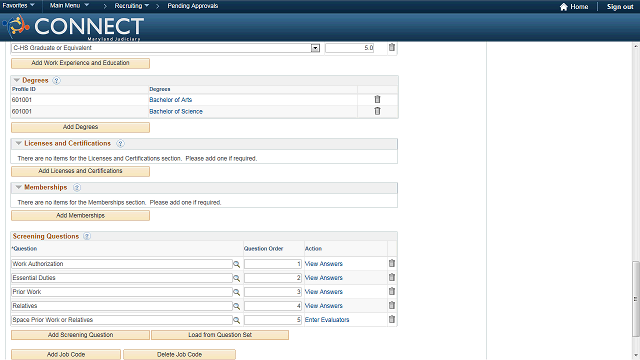
Task: Click the Add Memberships button
Action: (x=80, y=216)
